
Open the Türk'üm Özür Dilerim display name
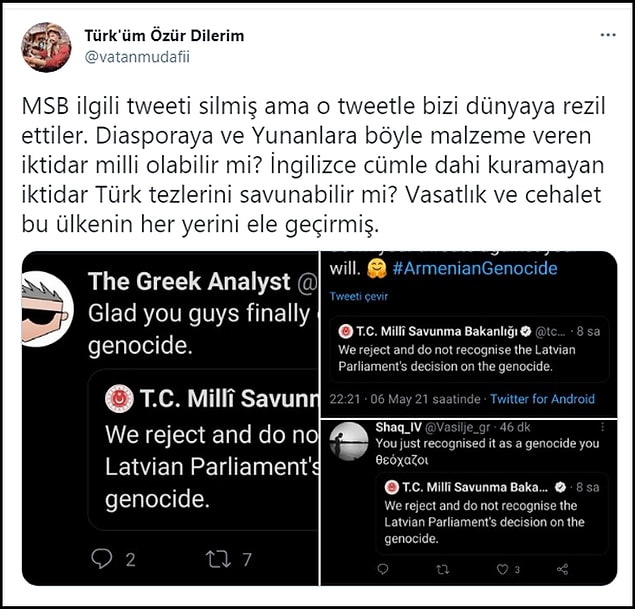tap(164, 36)
